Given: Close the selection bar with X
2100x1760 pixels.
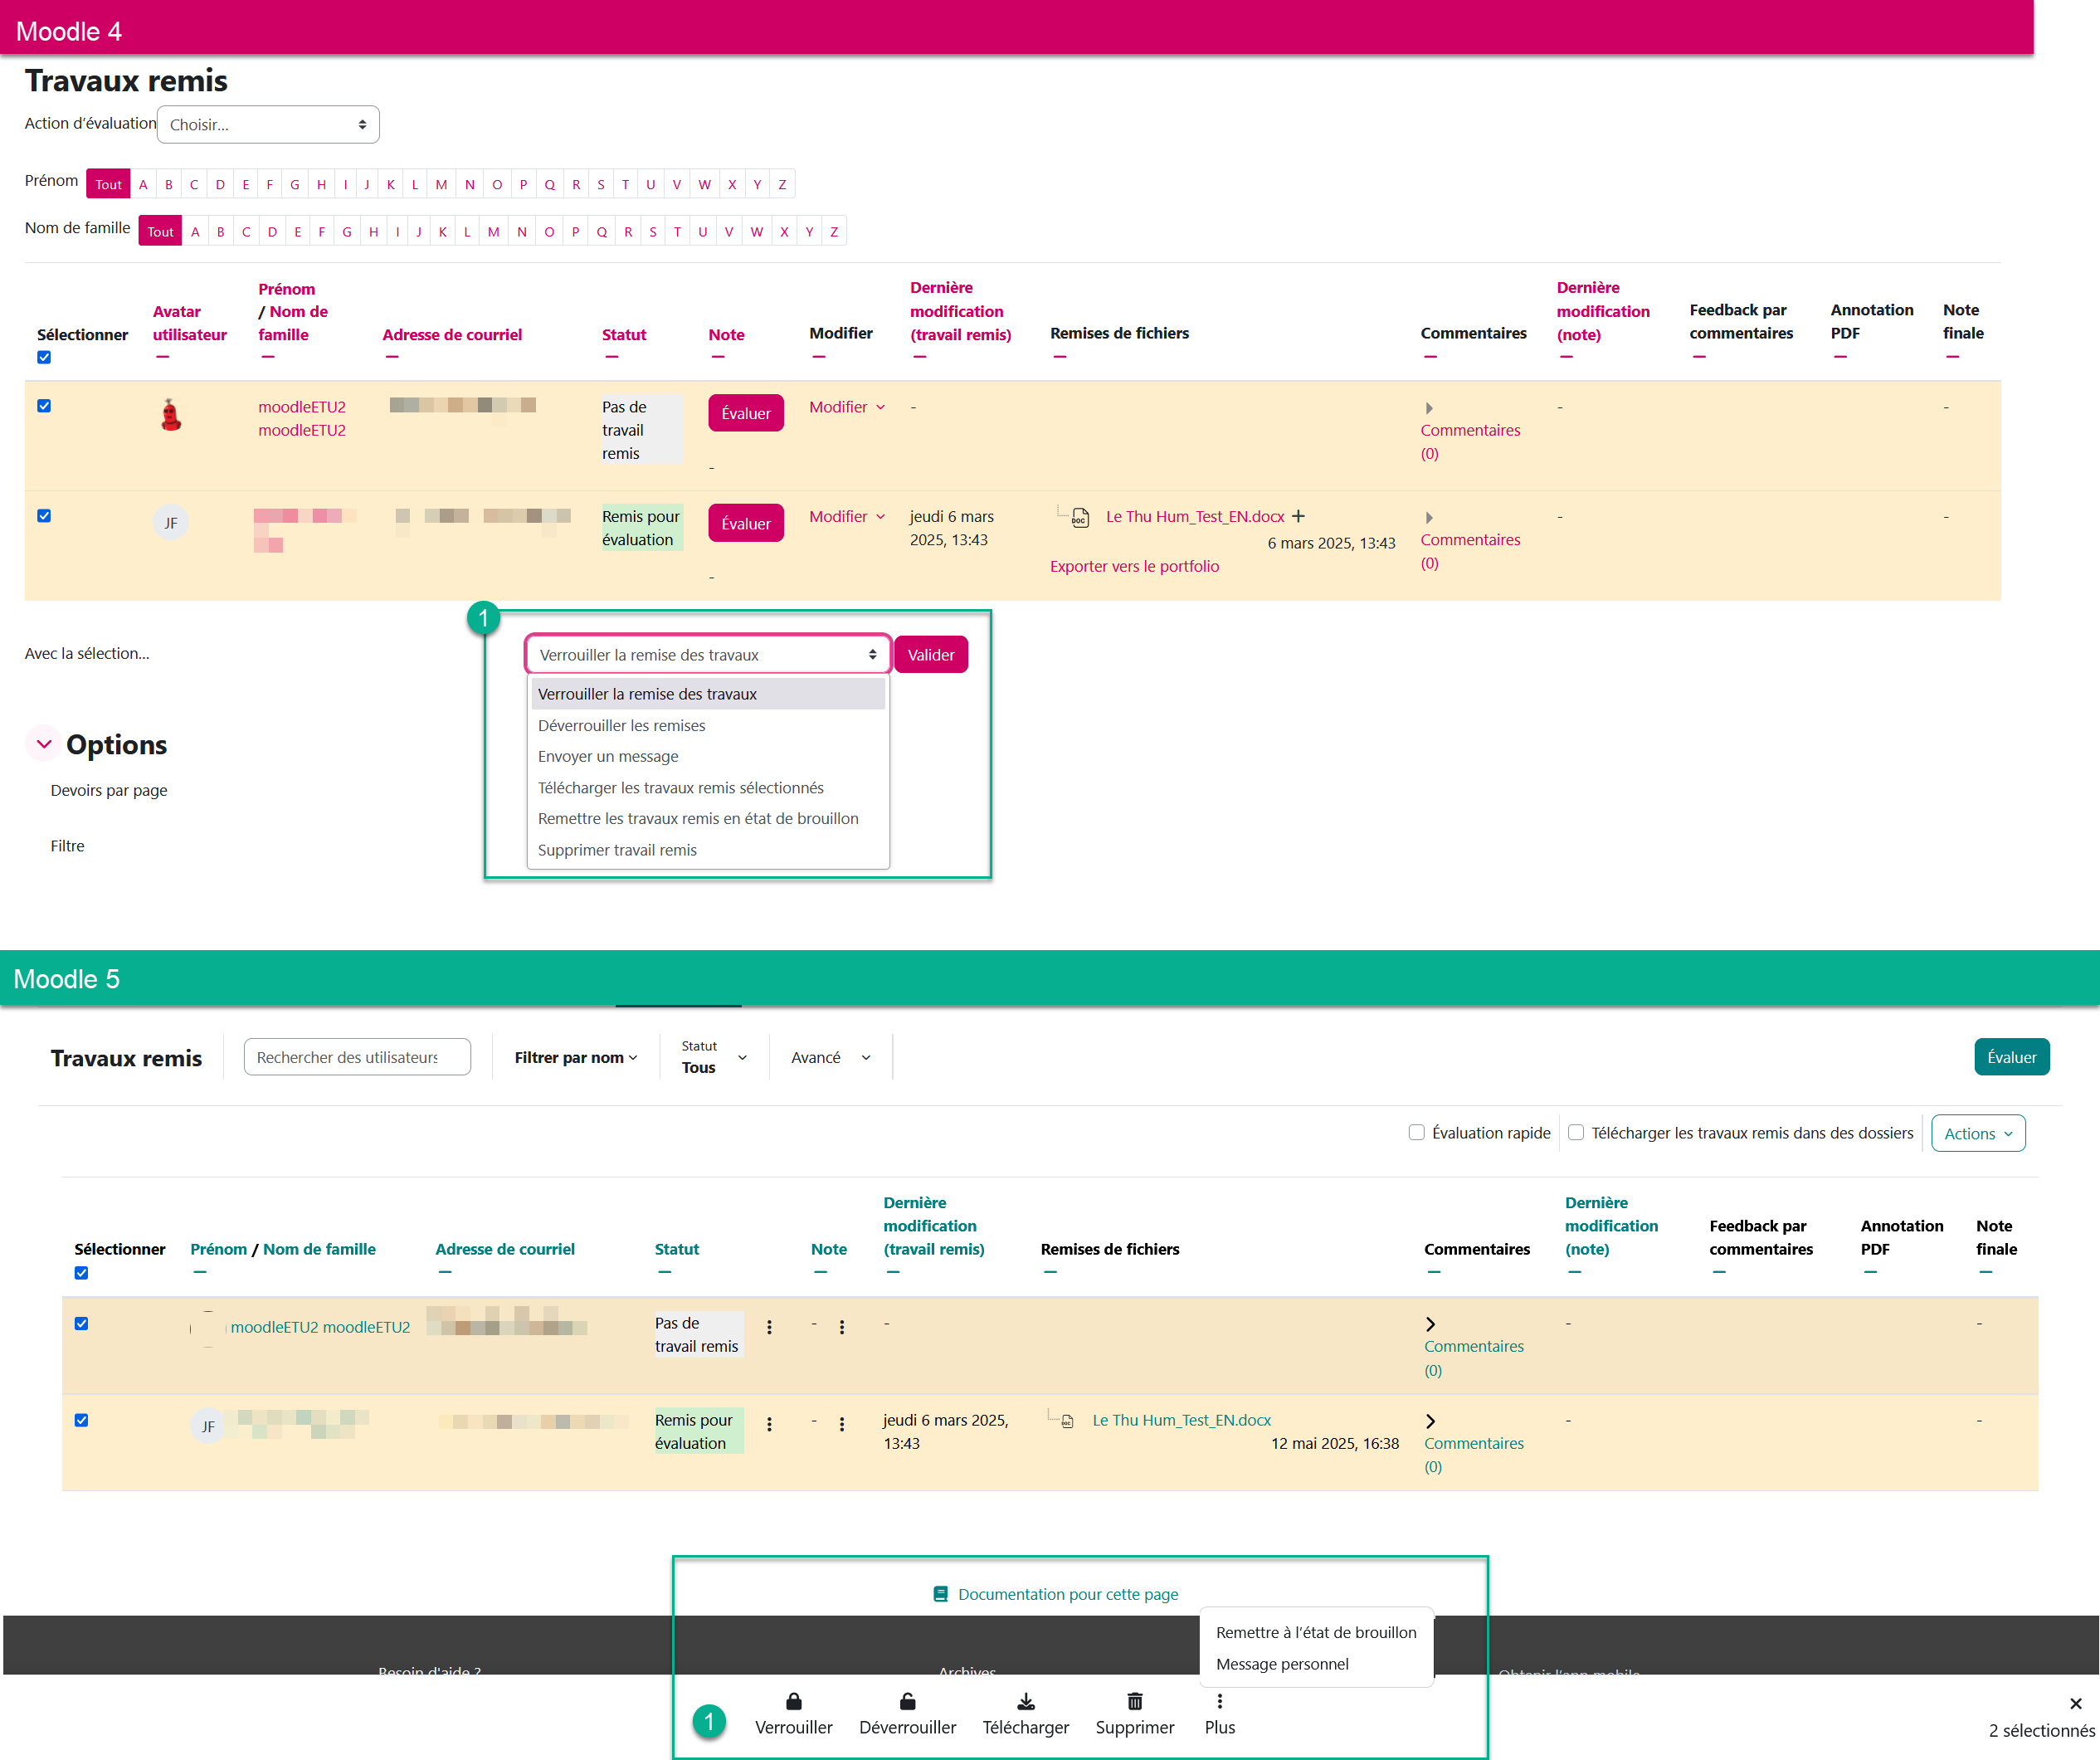Looking at the screenshot, I should [x=2075, y=1703].
